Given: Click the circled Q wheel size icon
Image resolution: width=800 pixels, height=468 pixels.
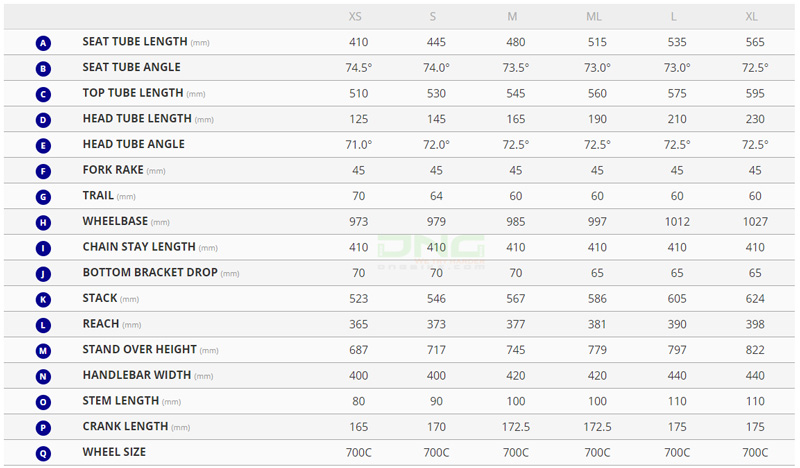Looking at the screenshot, I should pos(43,454).
